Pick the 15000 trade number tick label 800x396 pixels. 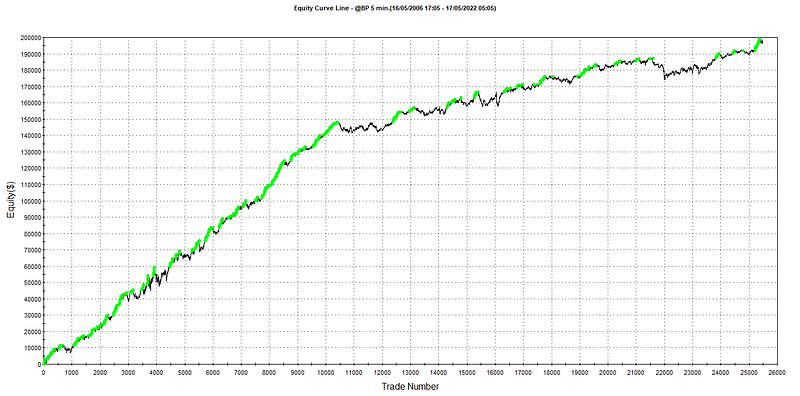467,373
